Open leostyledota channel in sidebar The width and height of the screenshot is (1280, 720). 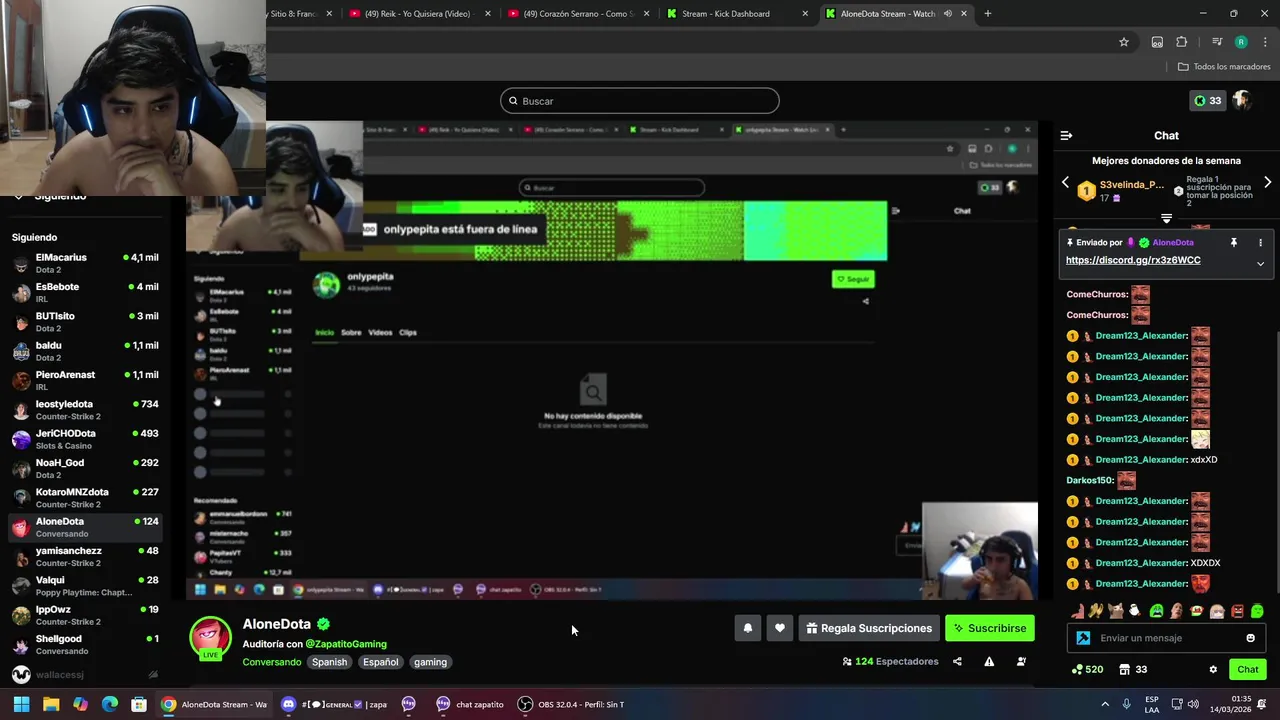(85, 410)
